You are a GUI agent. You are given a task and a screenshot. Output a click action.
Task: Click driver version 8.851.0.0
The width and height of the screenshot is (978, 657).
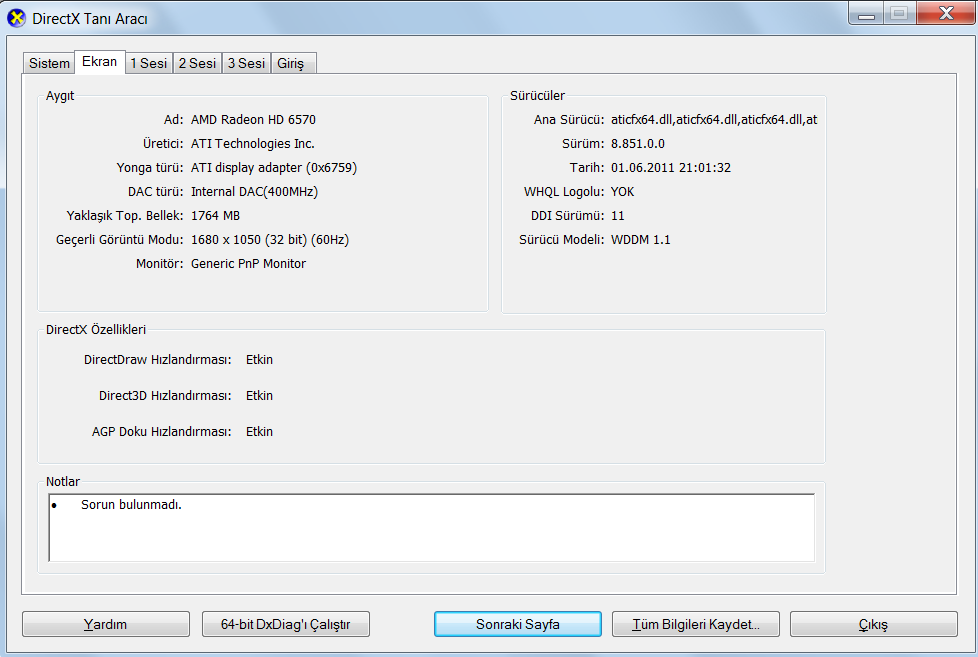pyautogui.click(x=637, y=144)
